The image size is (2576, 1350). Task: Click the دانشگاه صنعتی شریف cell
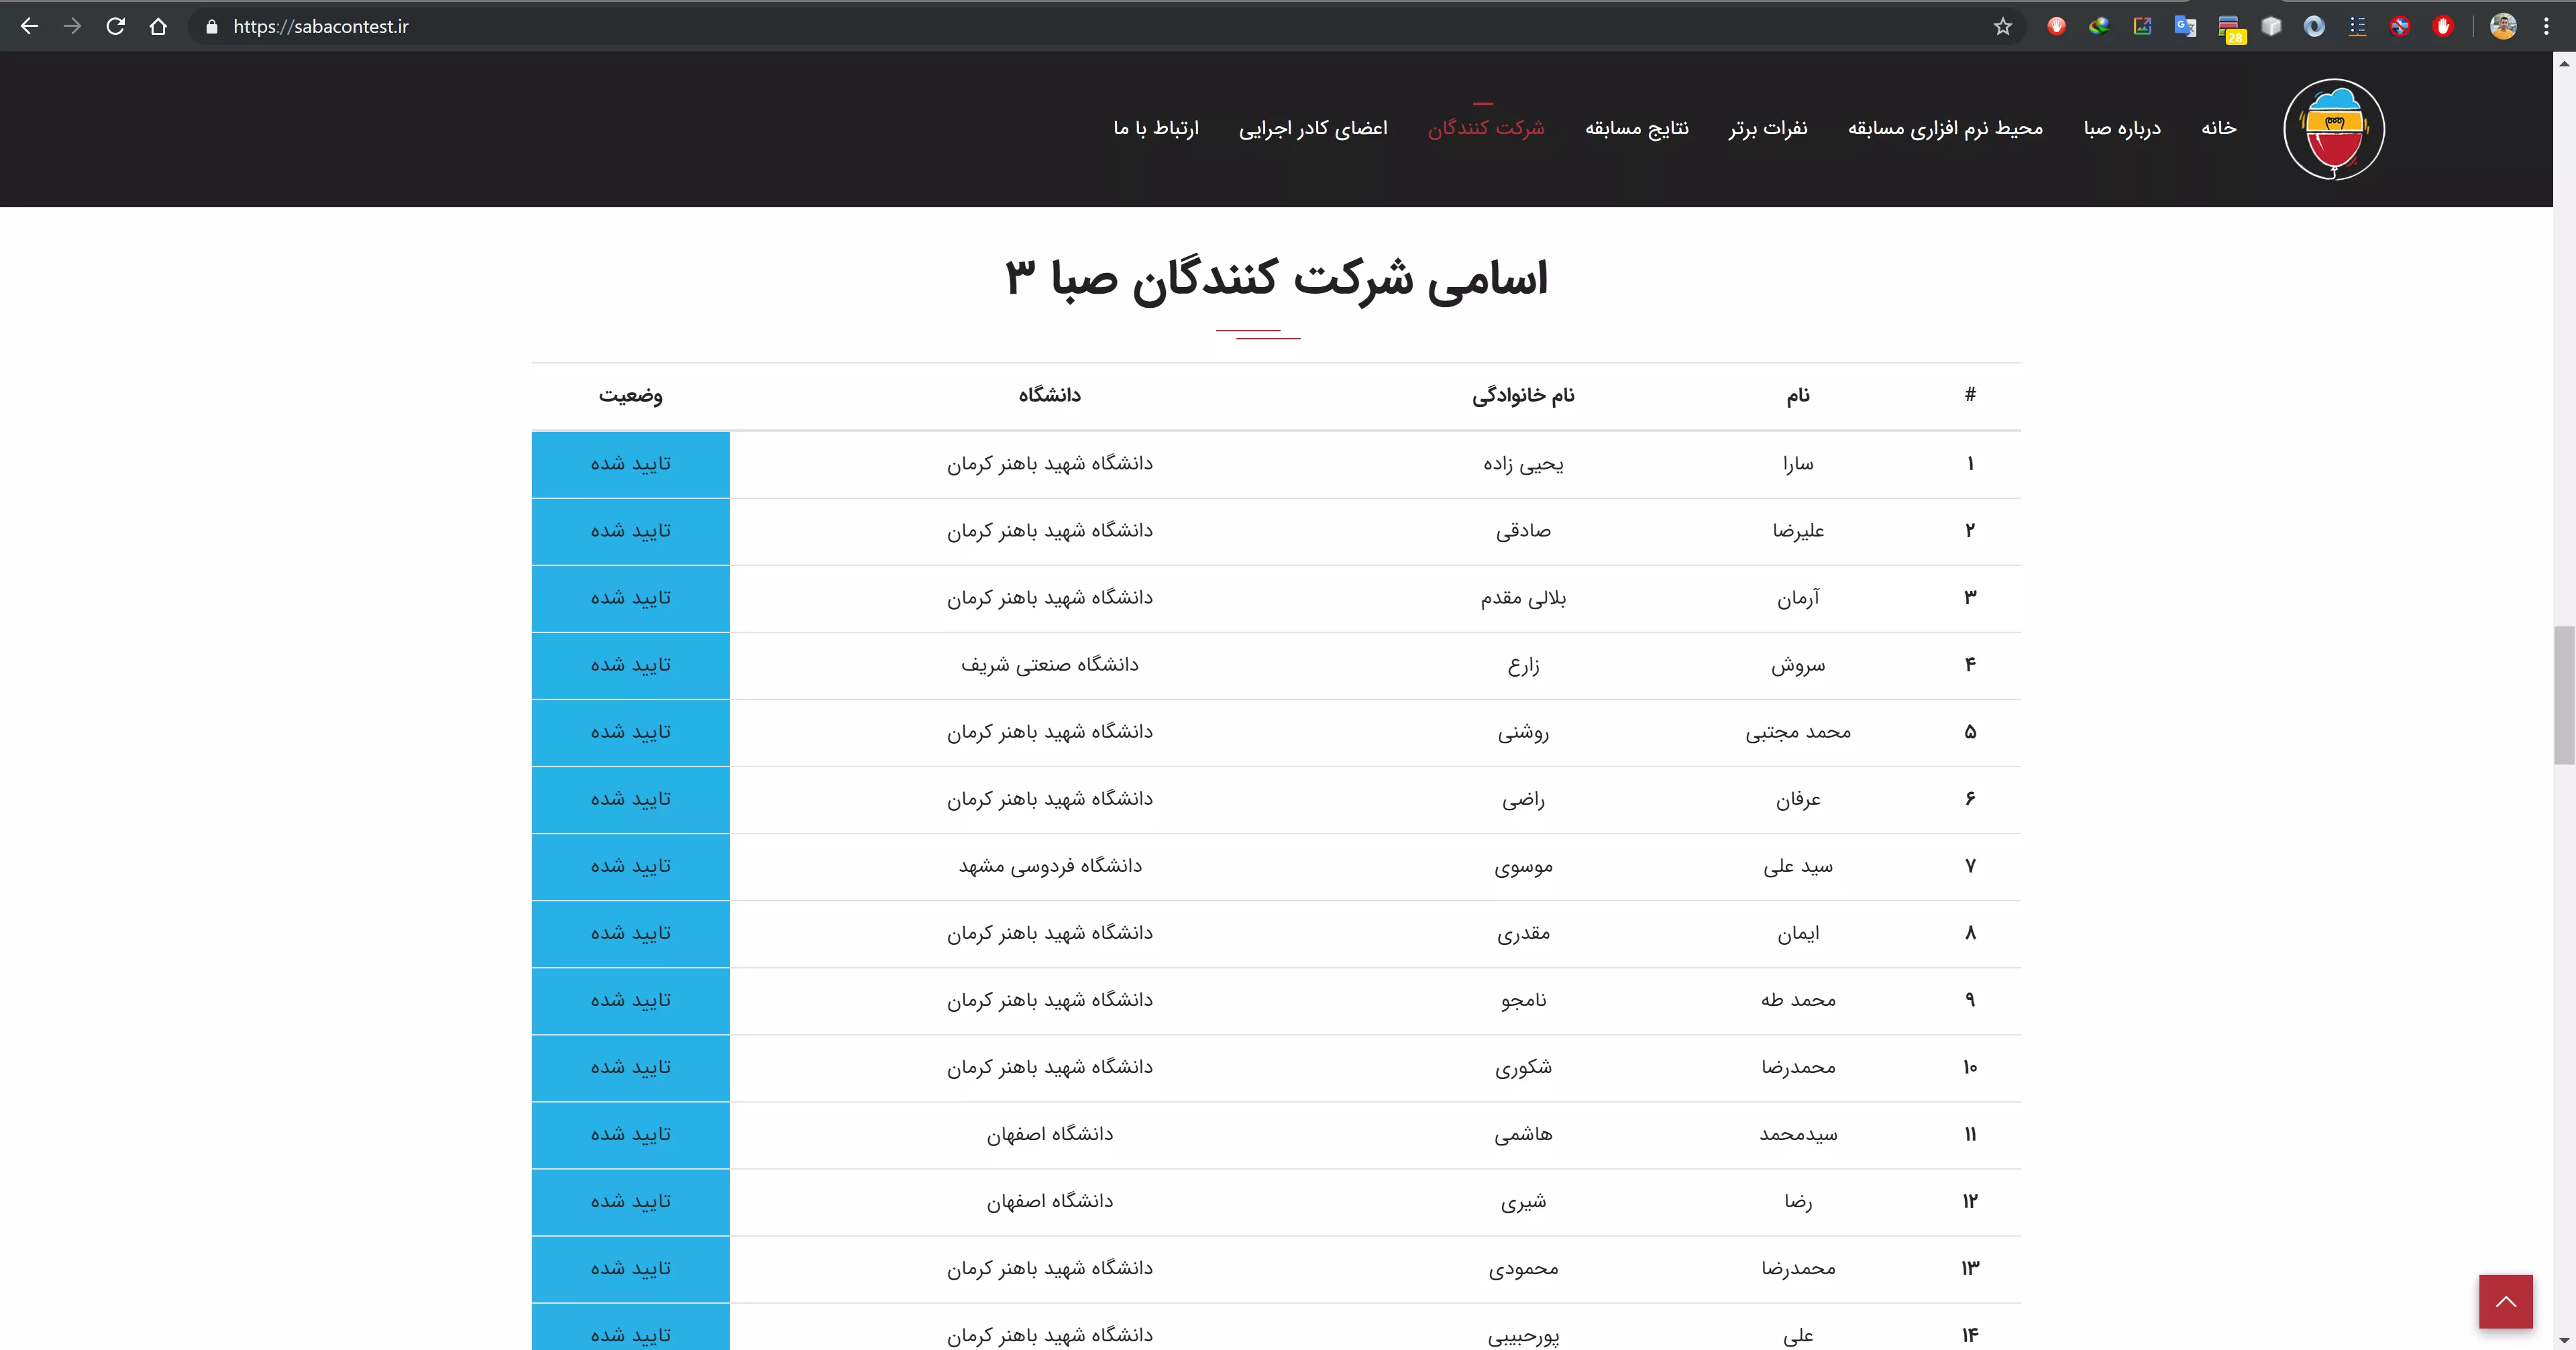(x=1049, y=665)
